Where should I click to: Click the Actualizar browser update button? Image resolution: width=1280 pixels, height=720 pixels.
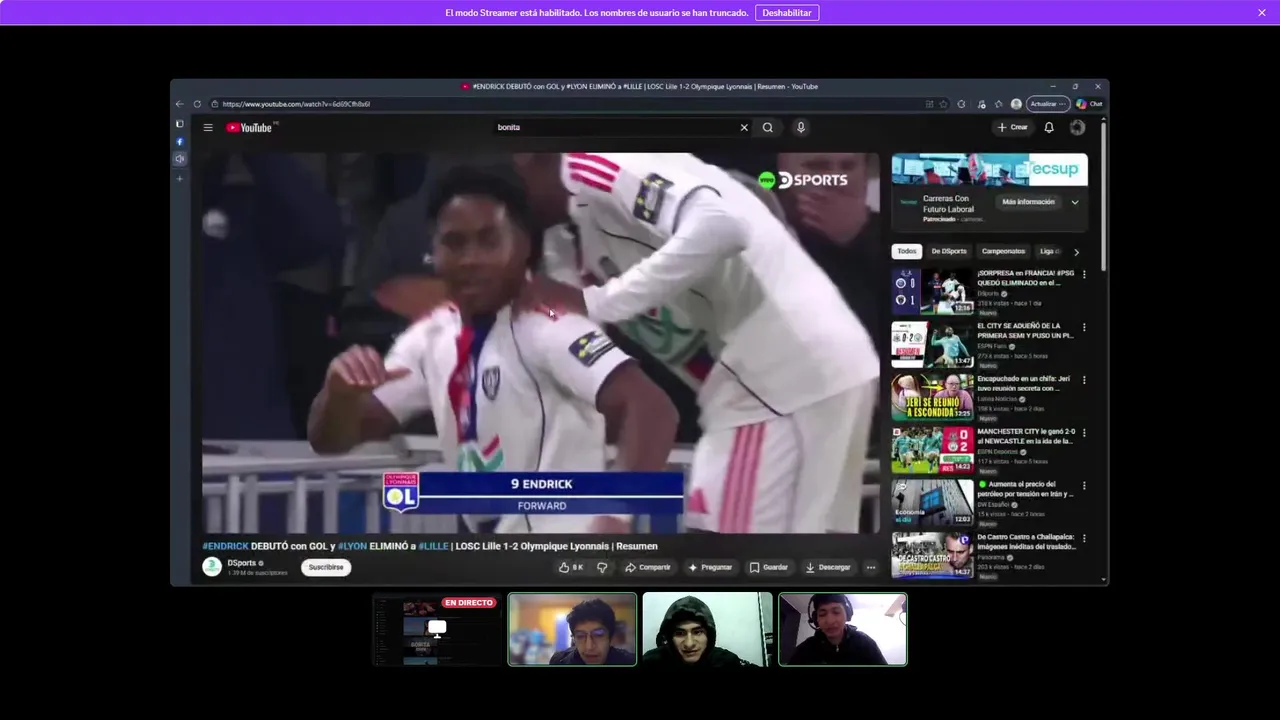(1047, 104)
